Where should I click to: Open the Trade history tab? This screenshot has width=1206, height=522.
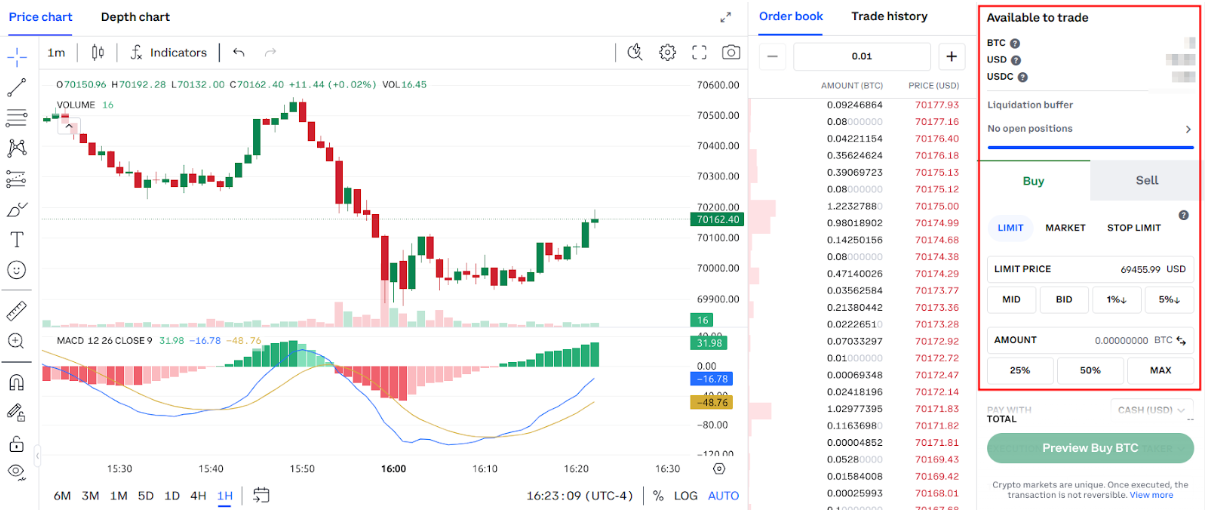pos(889,16)
